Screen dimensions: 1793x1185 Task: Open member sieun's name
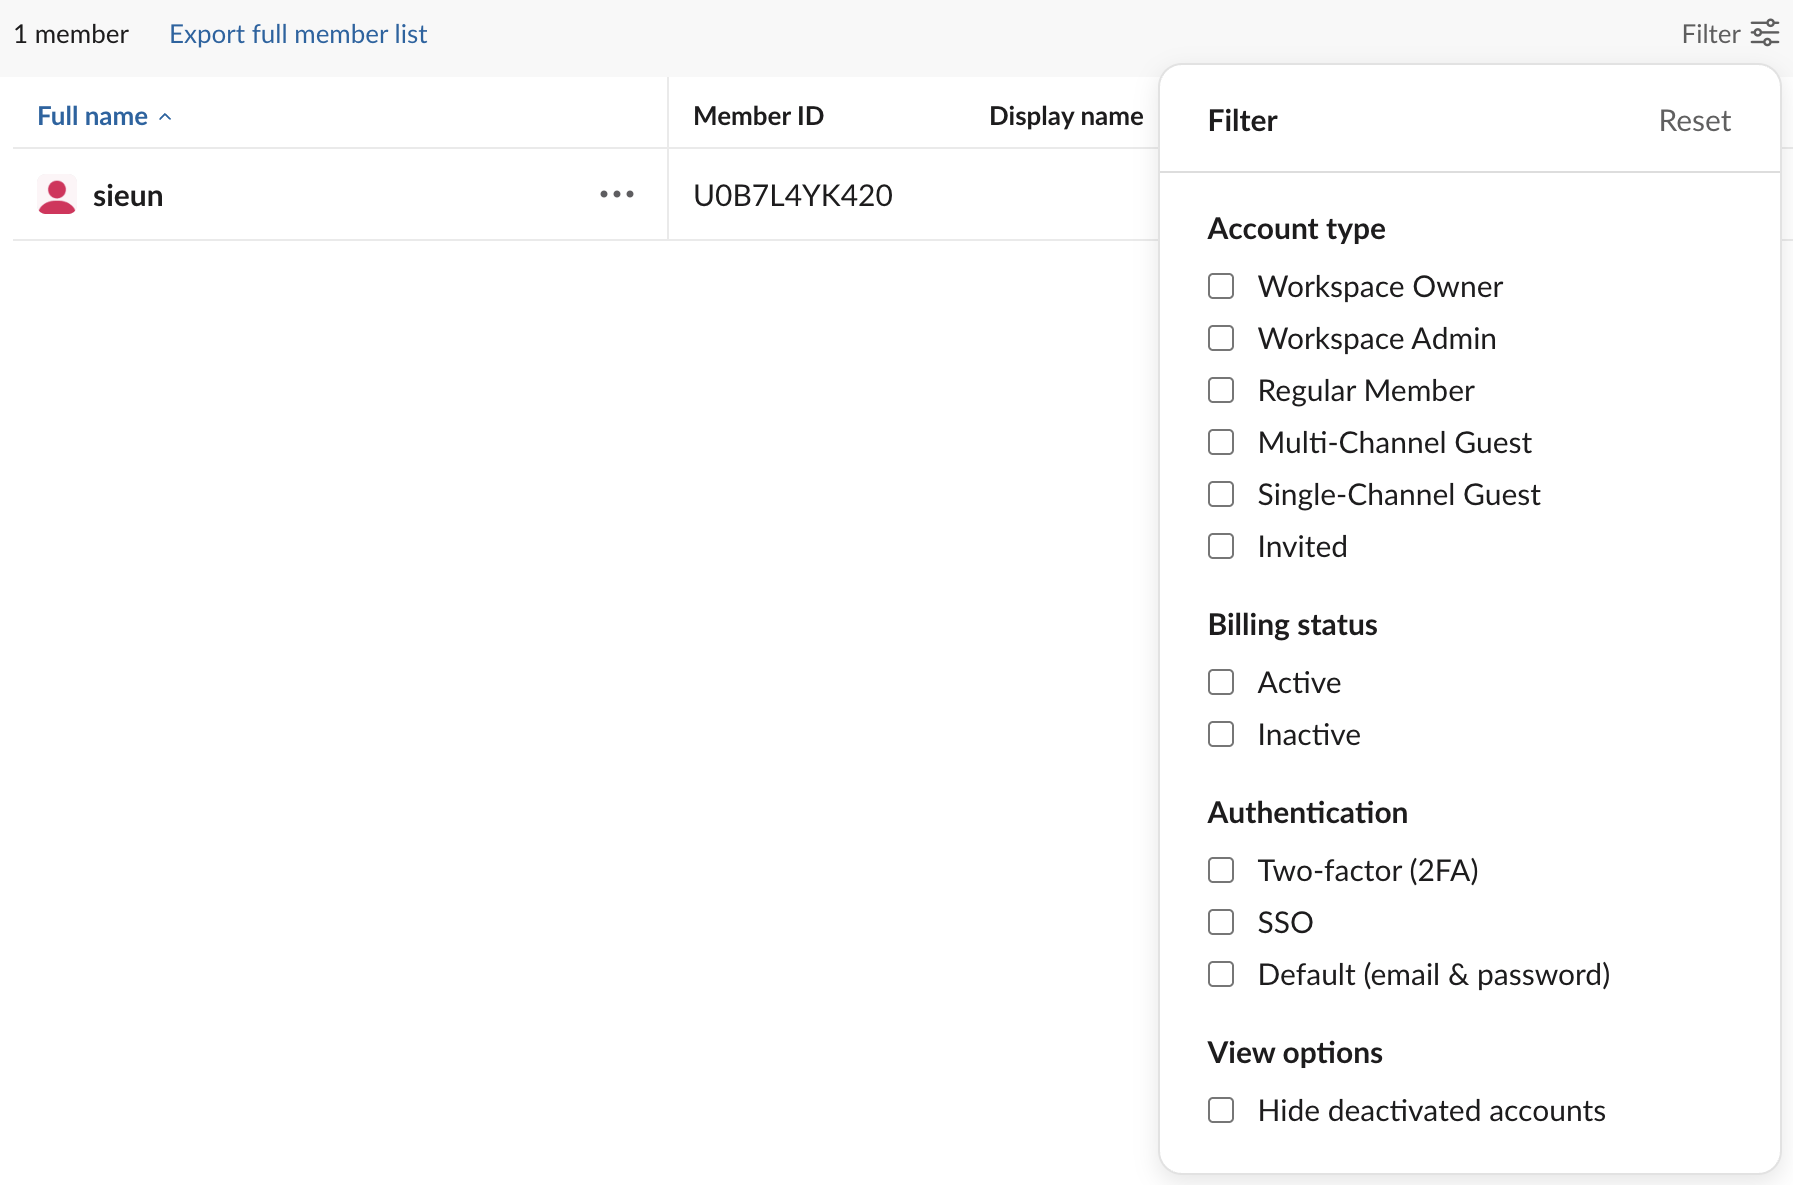[x=128, y=195]
